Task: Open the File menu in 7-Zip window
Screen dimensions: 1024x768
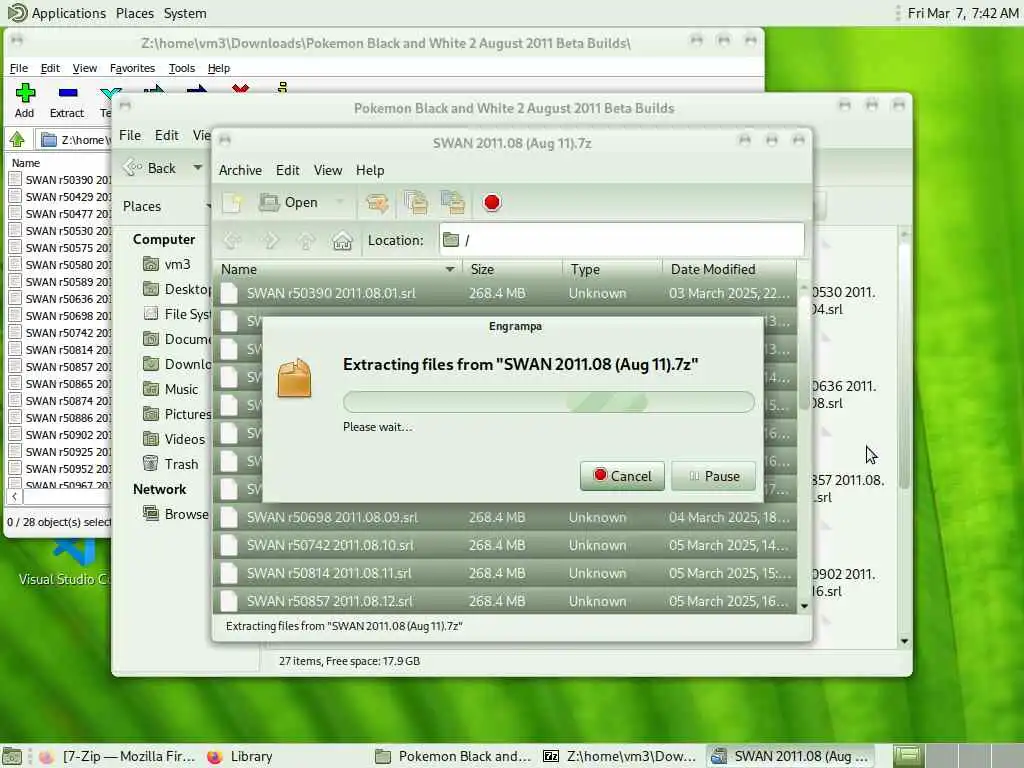Action: [x=19, y=68]
